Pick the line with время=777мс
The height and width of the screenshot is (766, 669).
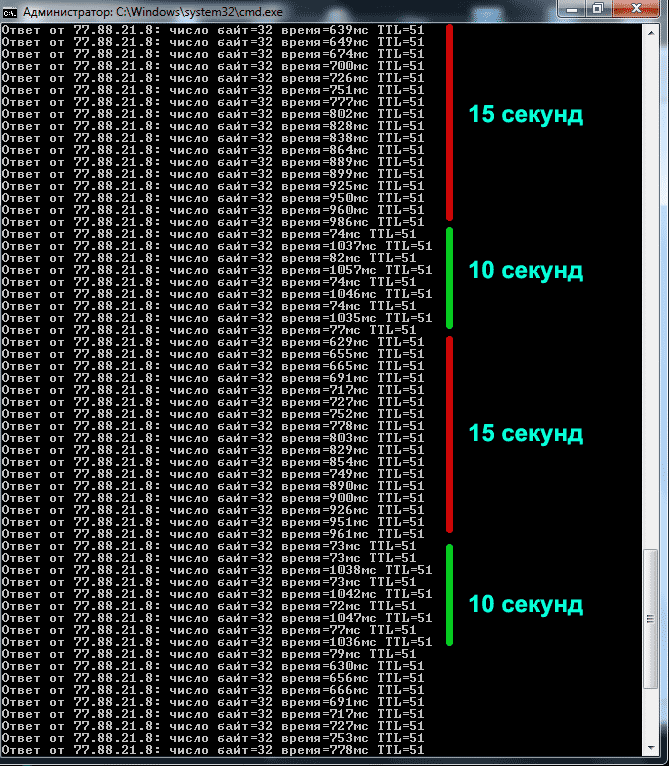213,102
